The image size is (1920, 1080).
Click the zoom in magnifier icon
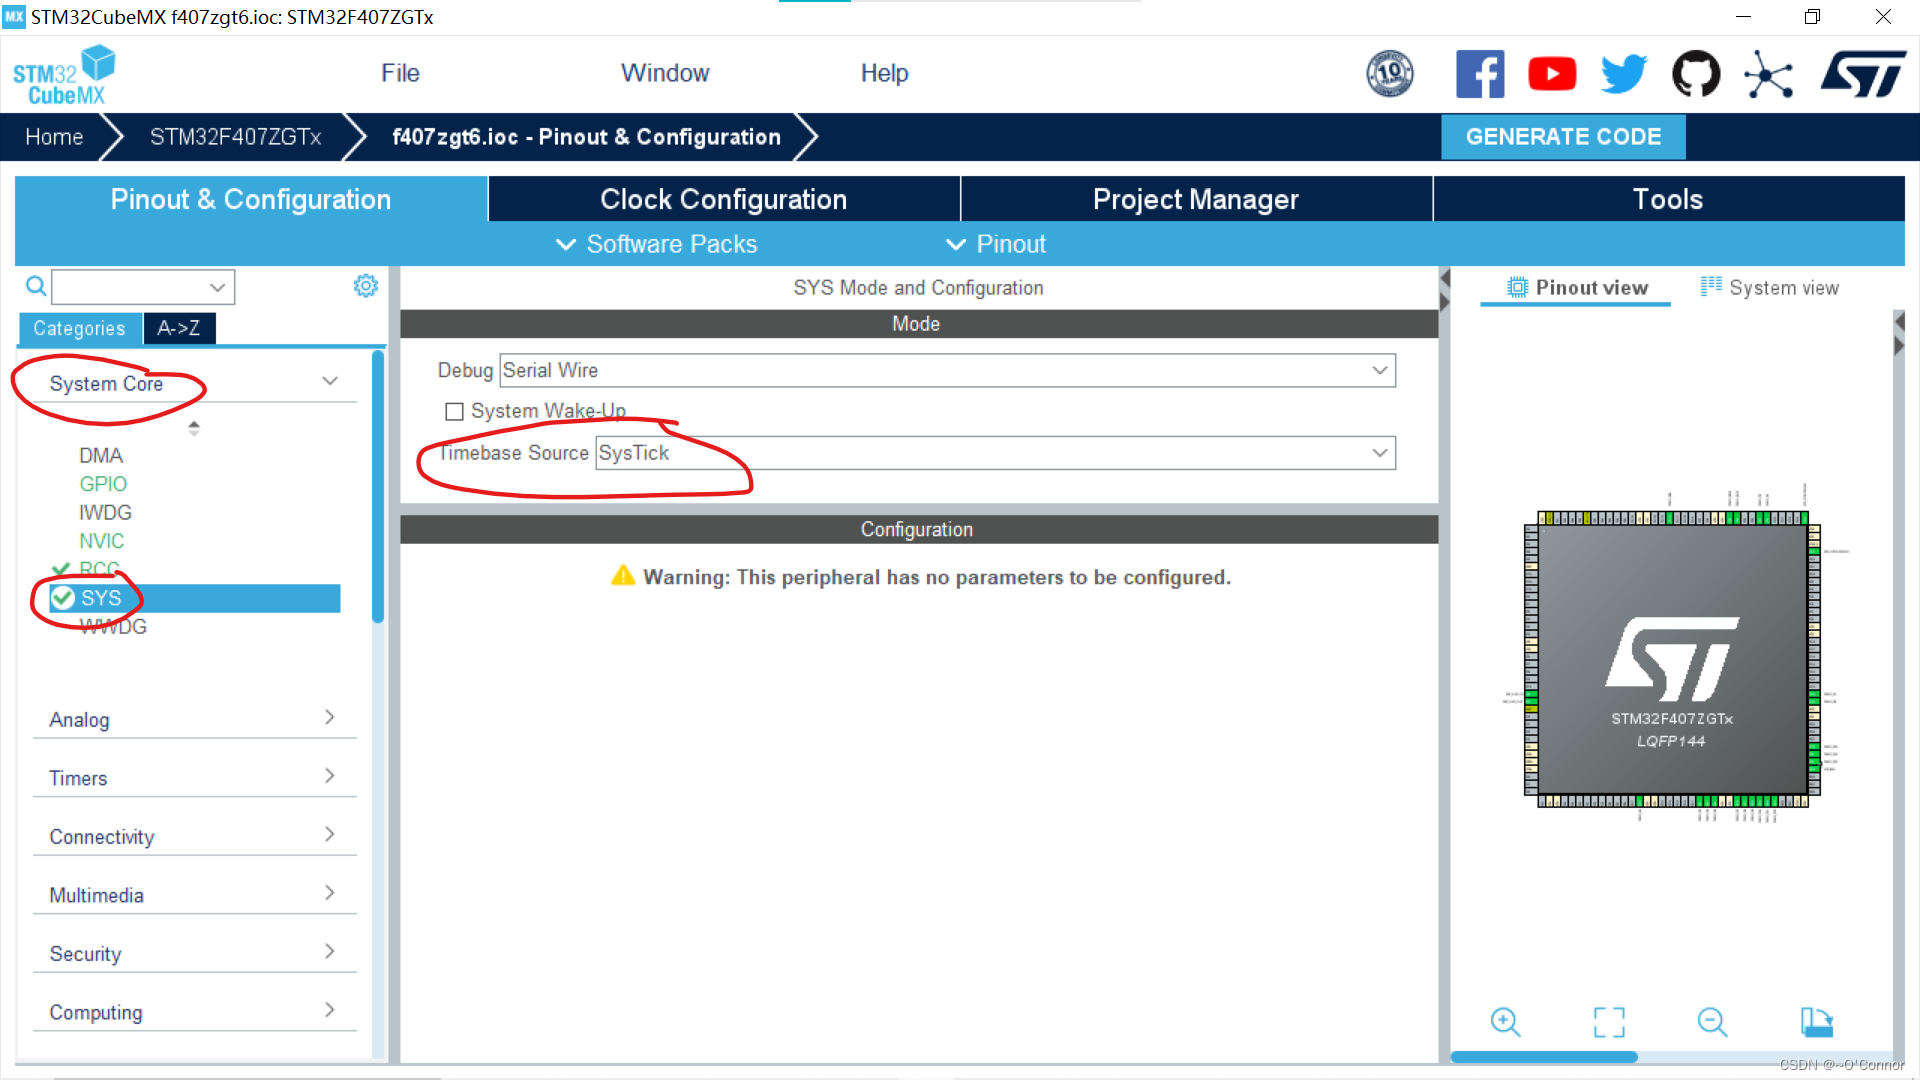[x=1505, y=1022]
